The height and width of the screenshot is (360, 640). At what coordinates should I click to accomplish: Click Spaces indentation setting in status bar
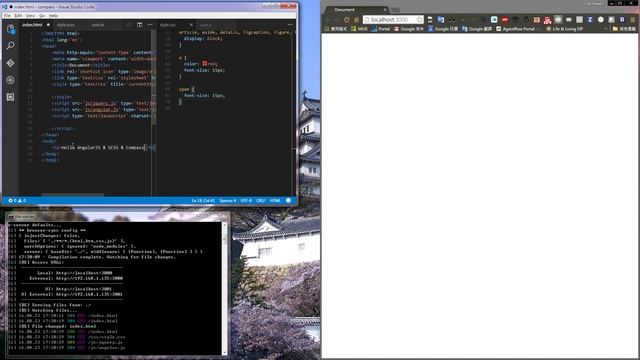click(228, 200)
